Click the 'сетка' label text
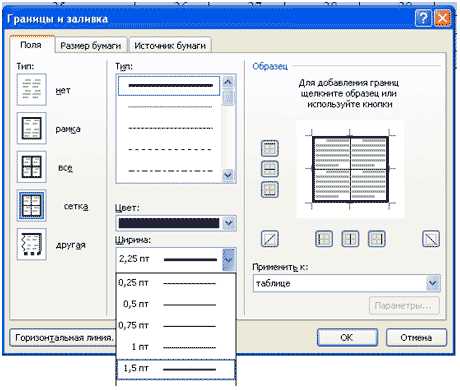This screenshot has width=460, height=390. pyautogui.click(x=76, y=206)
